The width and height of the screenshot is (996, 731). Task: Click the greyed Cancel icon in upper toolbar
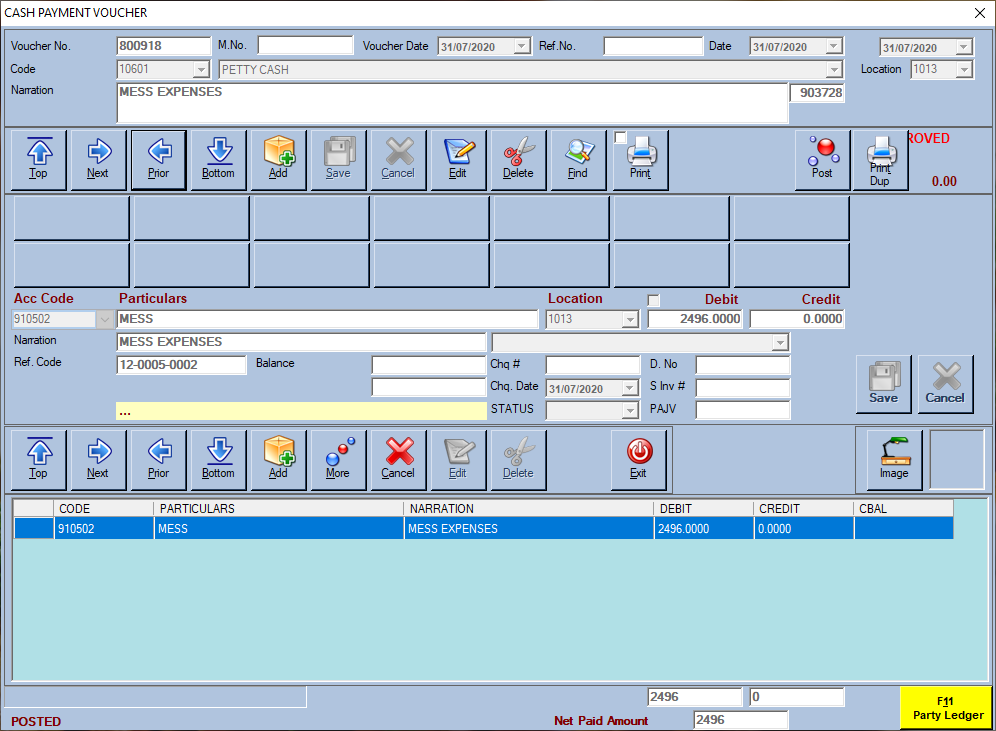click(398, 160)
